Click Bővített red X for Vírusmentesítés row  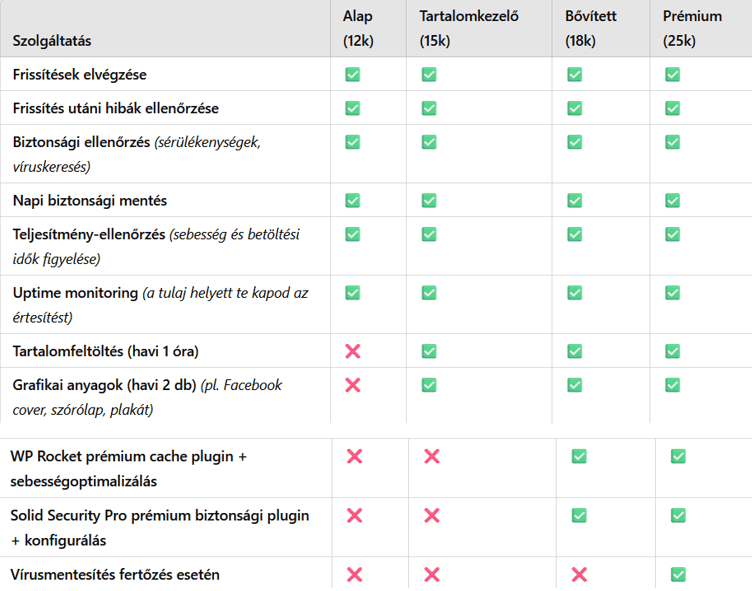[579, 574]
